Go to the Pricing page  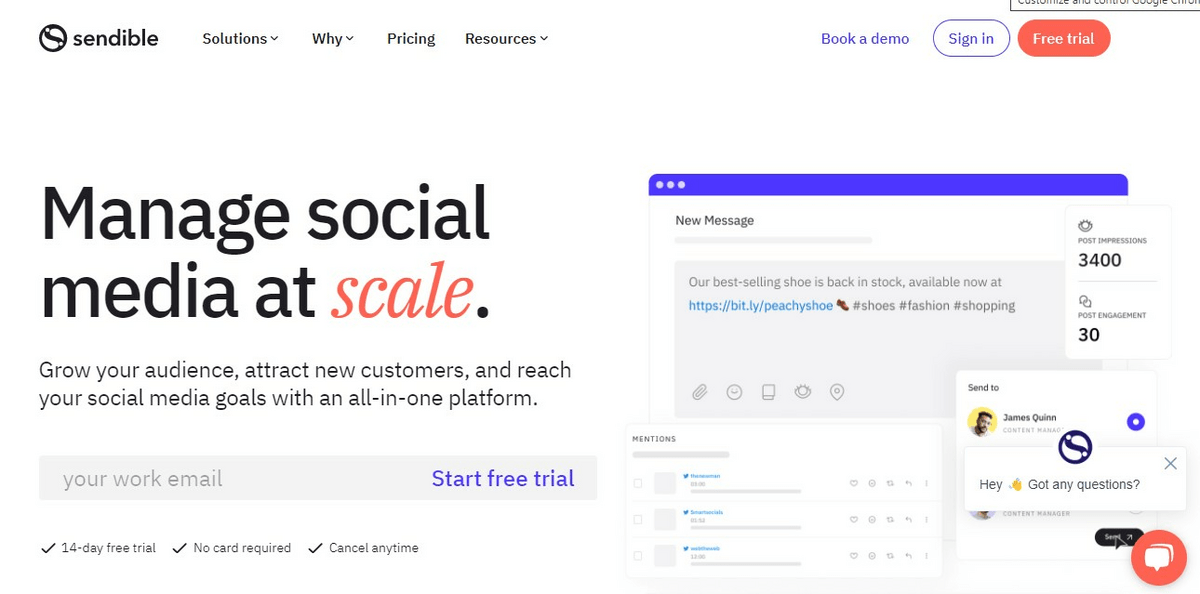pyautogui.click(x=411, y=39)
